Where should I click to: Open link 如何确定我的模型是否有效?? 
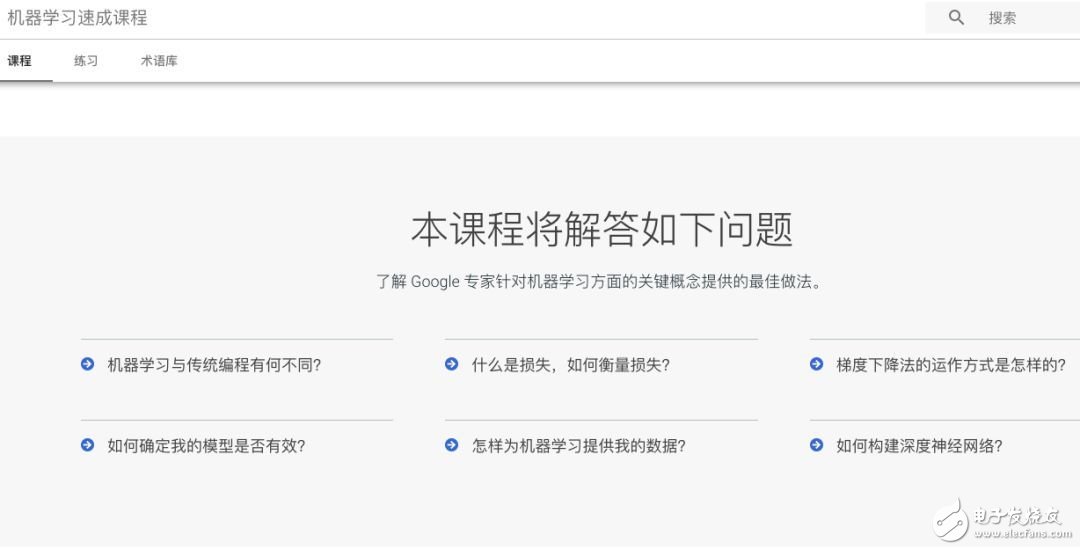[x=206, y=446]
